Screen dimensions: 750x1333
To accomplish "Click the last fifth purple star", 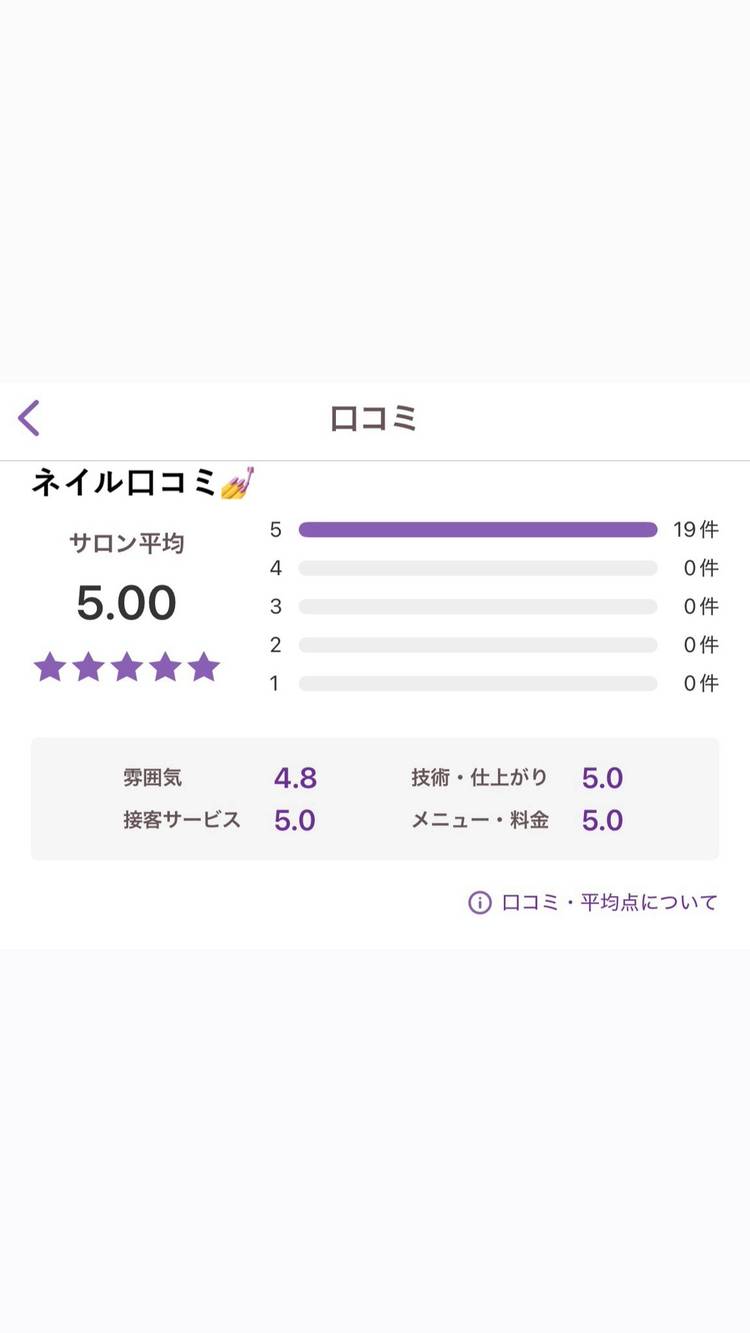I will 204,667.
